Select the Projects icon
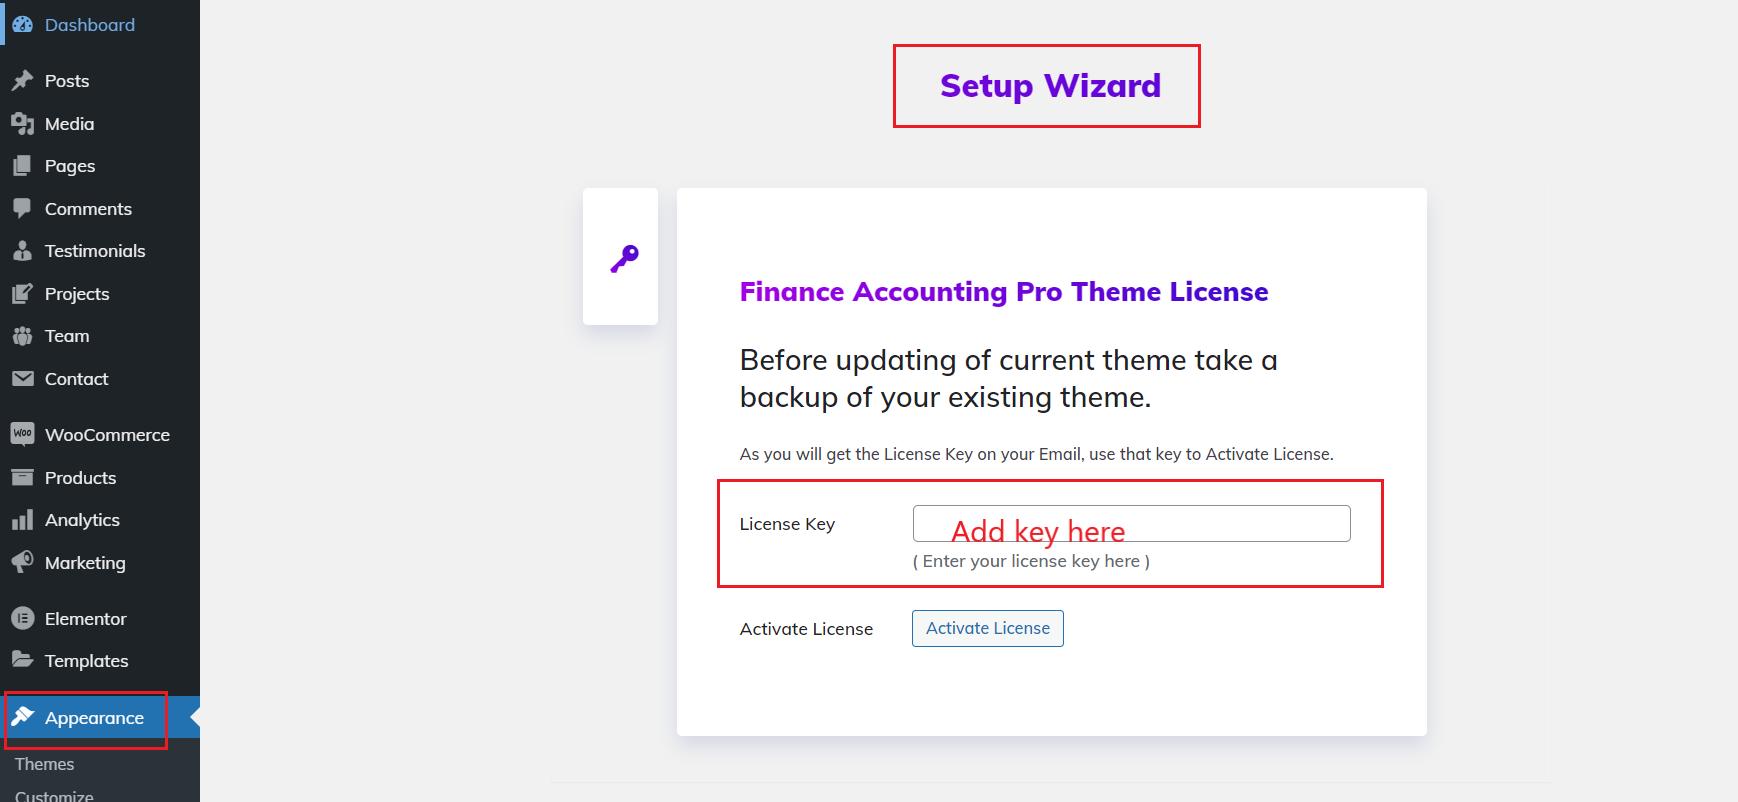This screenshot has width=1738, height=802. 23,293
